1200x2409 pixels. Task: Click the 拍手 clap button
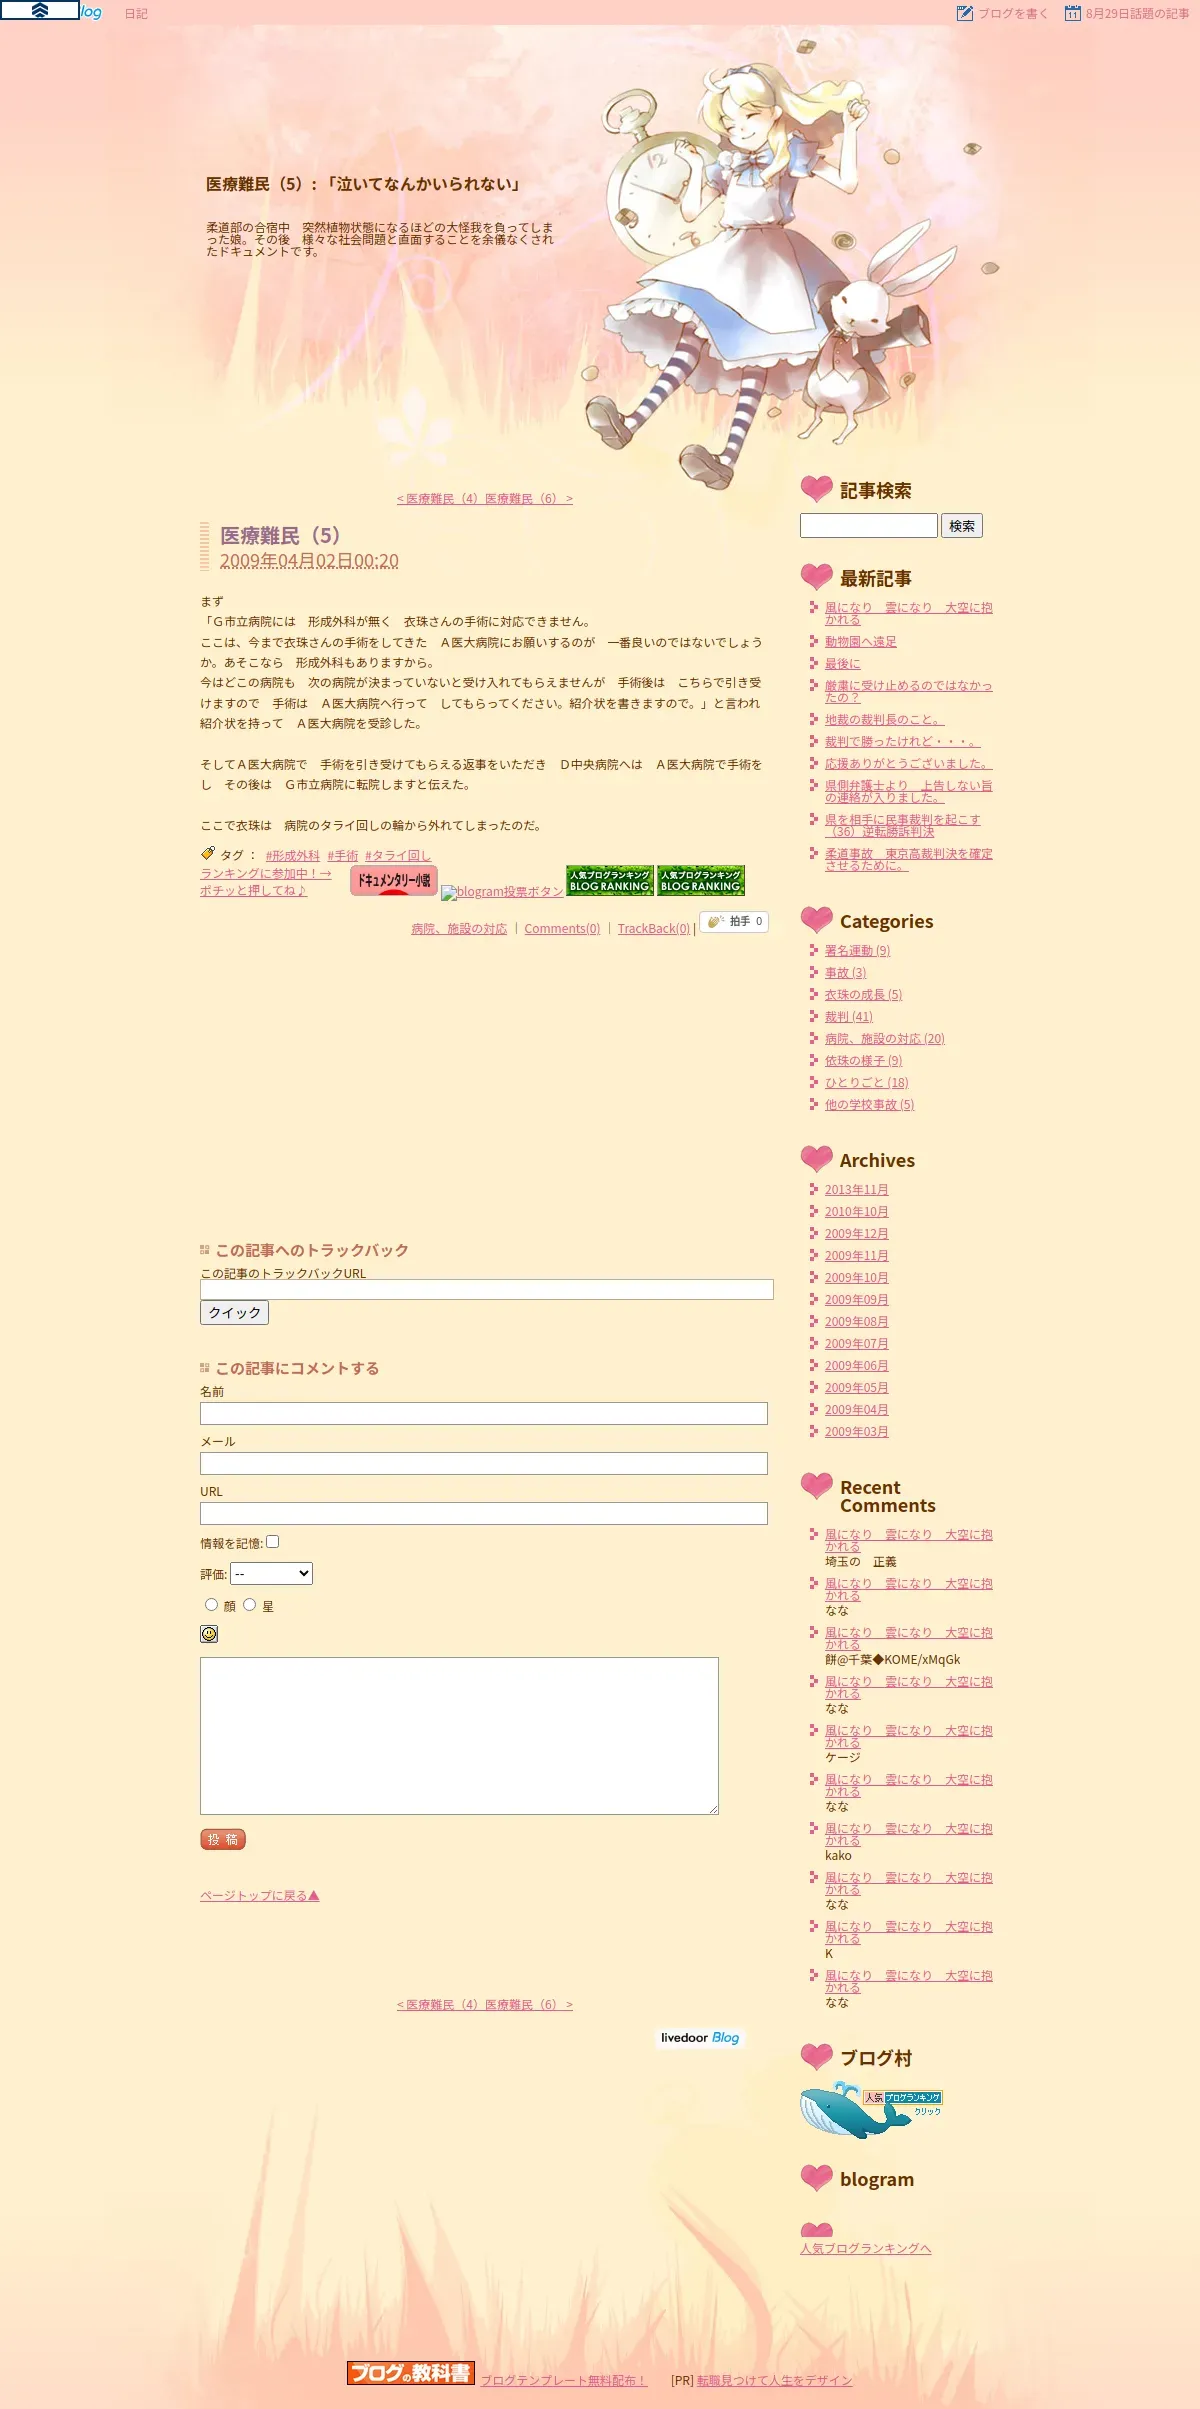point(734,921)
